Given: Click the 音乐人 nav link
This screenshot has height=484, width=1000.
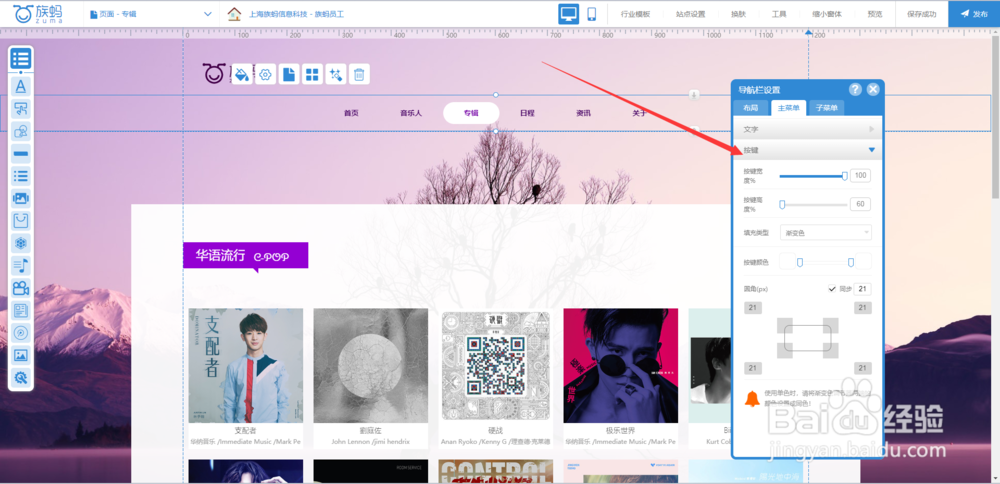Looking at the screenshot, I should 411,113.
